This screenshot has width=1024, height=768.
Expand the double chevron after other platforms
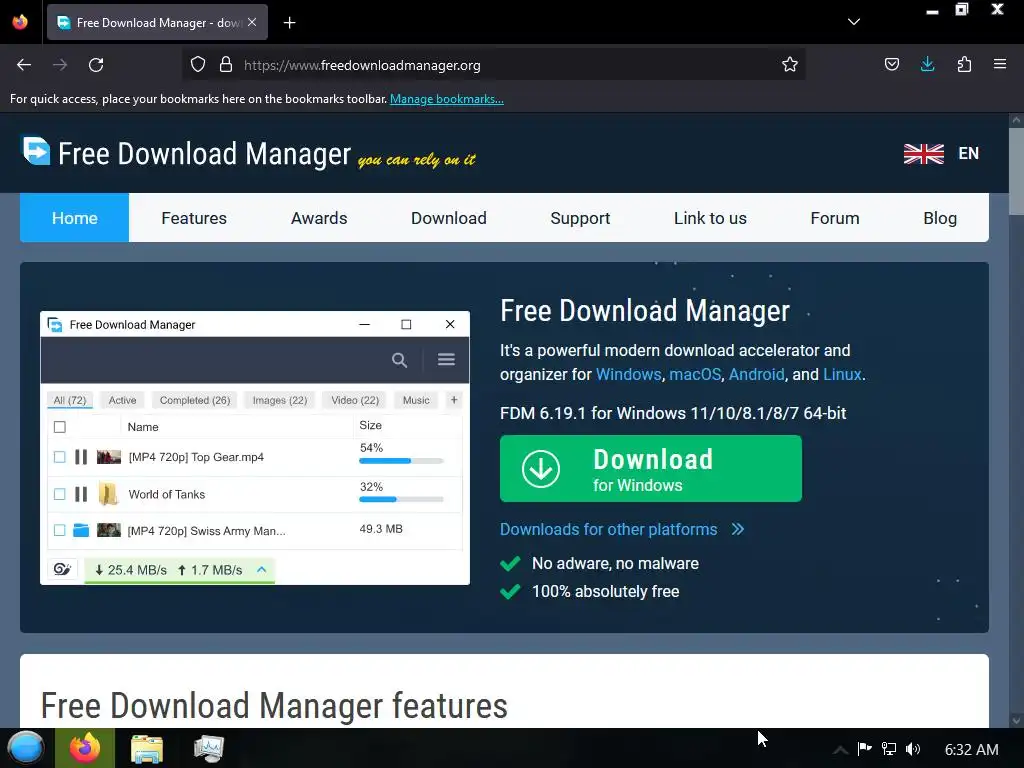coord(738,529)
